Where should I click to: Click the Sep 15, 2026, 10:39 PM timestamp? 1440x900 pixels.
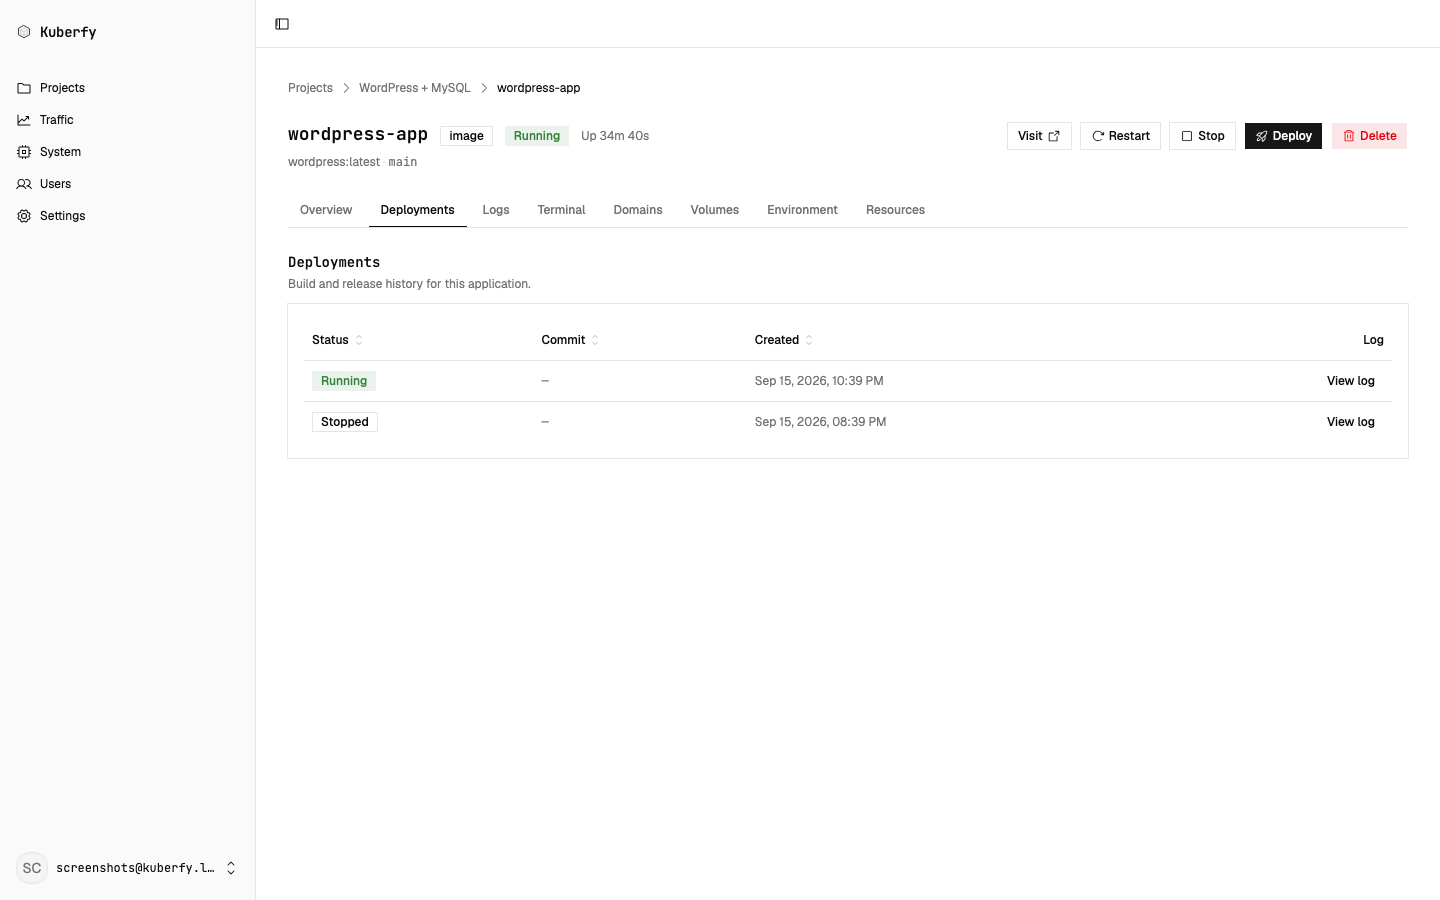[x=819, y=381]
